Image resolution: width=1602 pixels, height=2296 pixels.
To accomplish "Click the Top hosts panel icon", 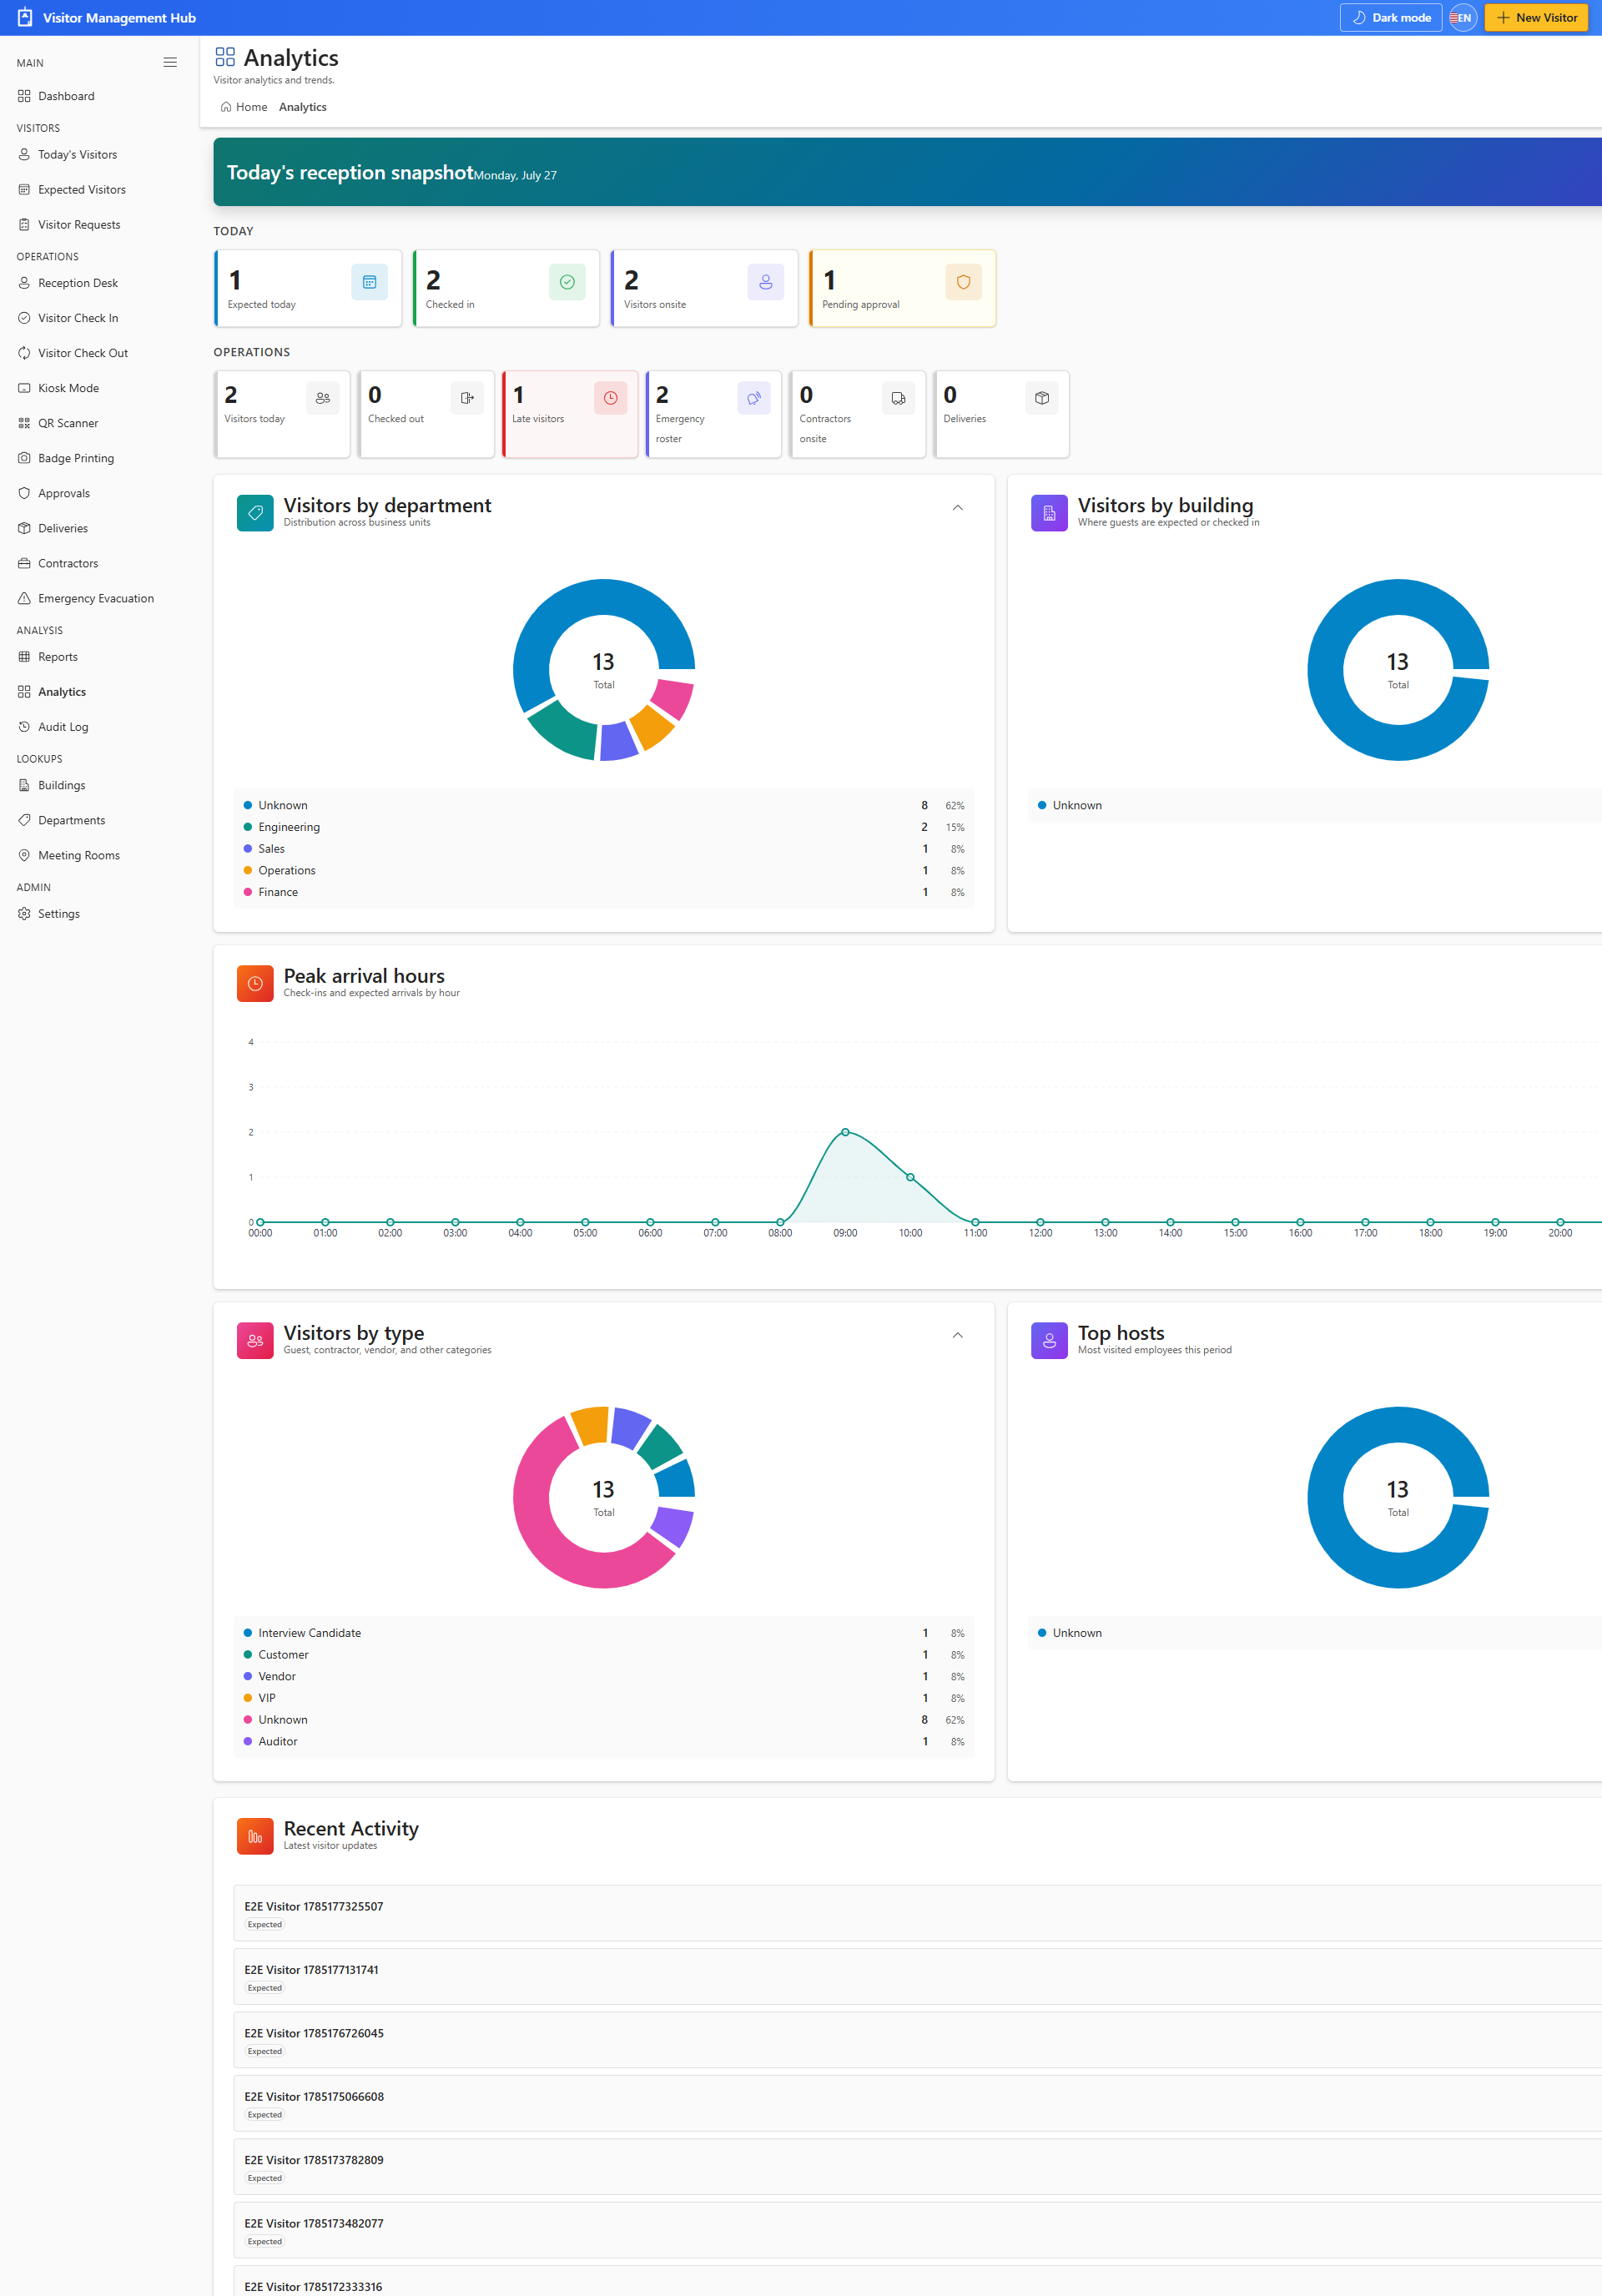I will [x=1049, y=1341].
